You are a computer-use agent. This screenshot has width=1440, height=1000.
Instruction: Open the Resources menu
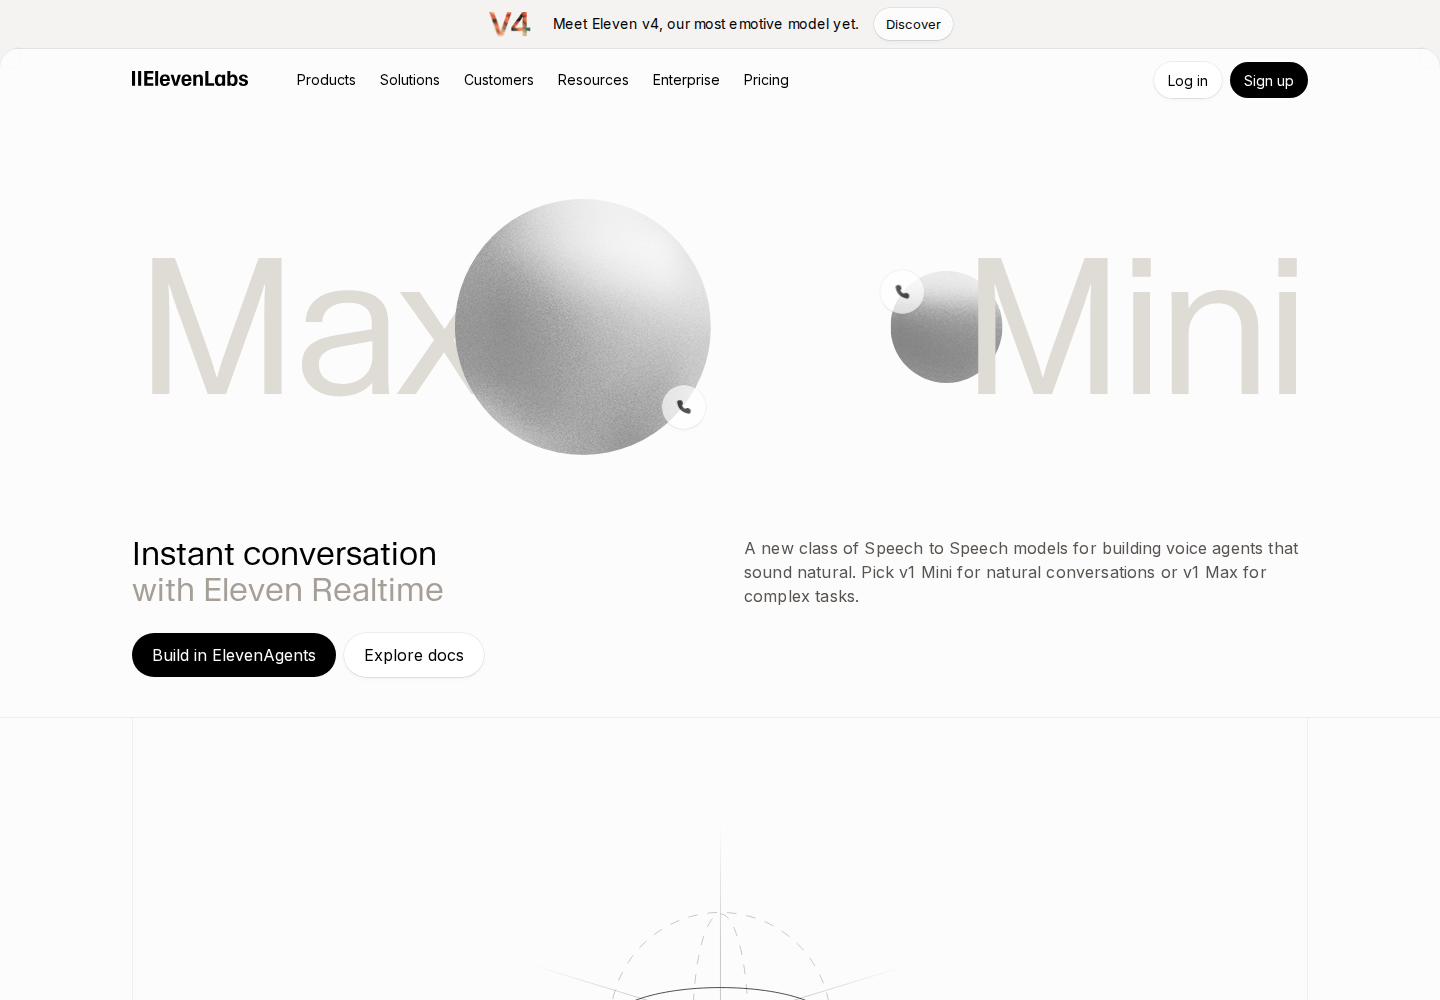pos(593,80)
